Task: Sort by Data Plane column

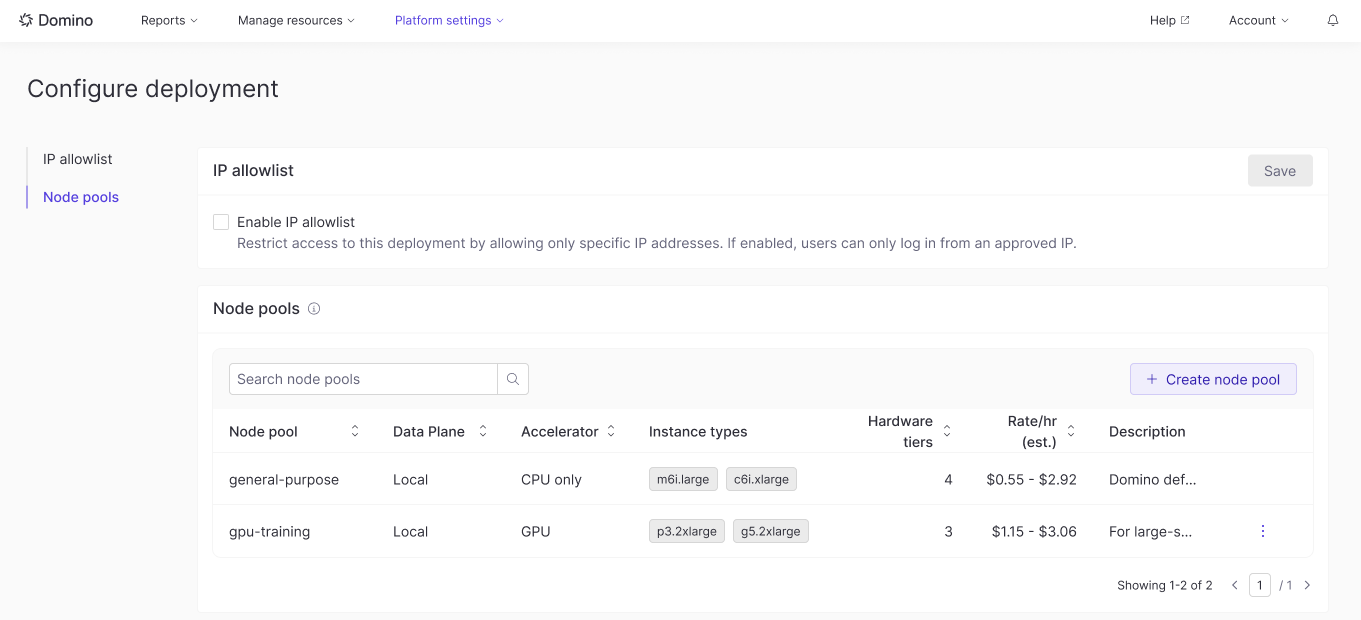Action: [x=483, y=431]
